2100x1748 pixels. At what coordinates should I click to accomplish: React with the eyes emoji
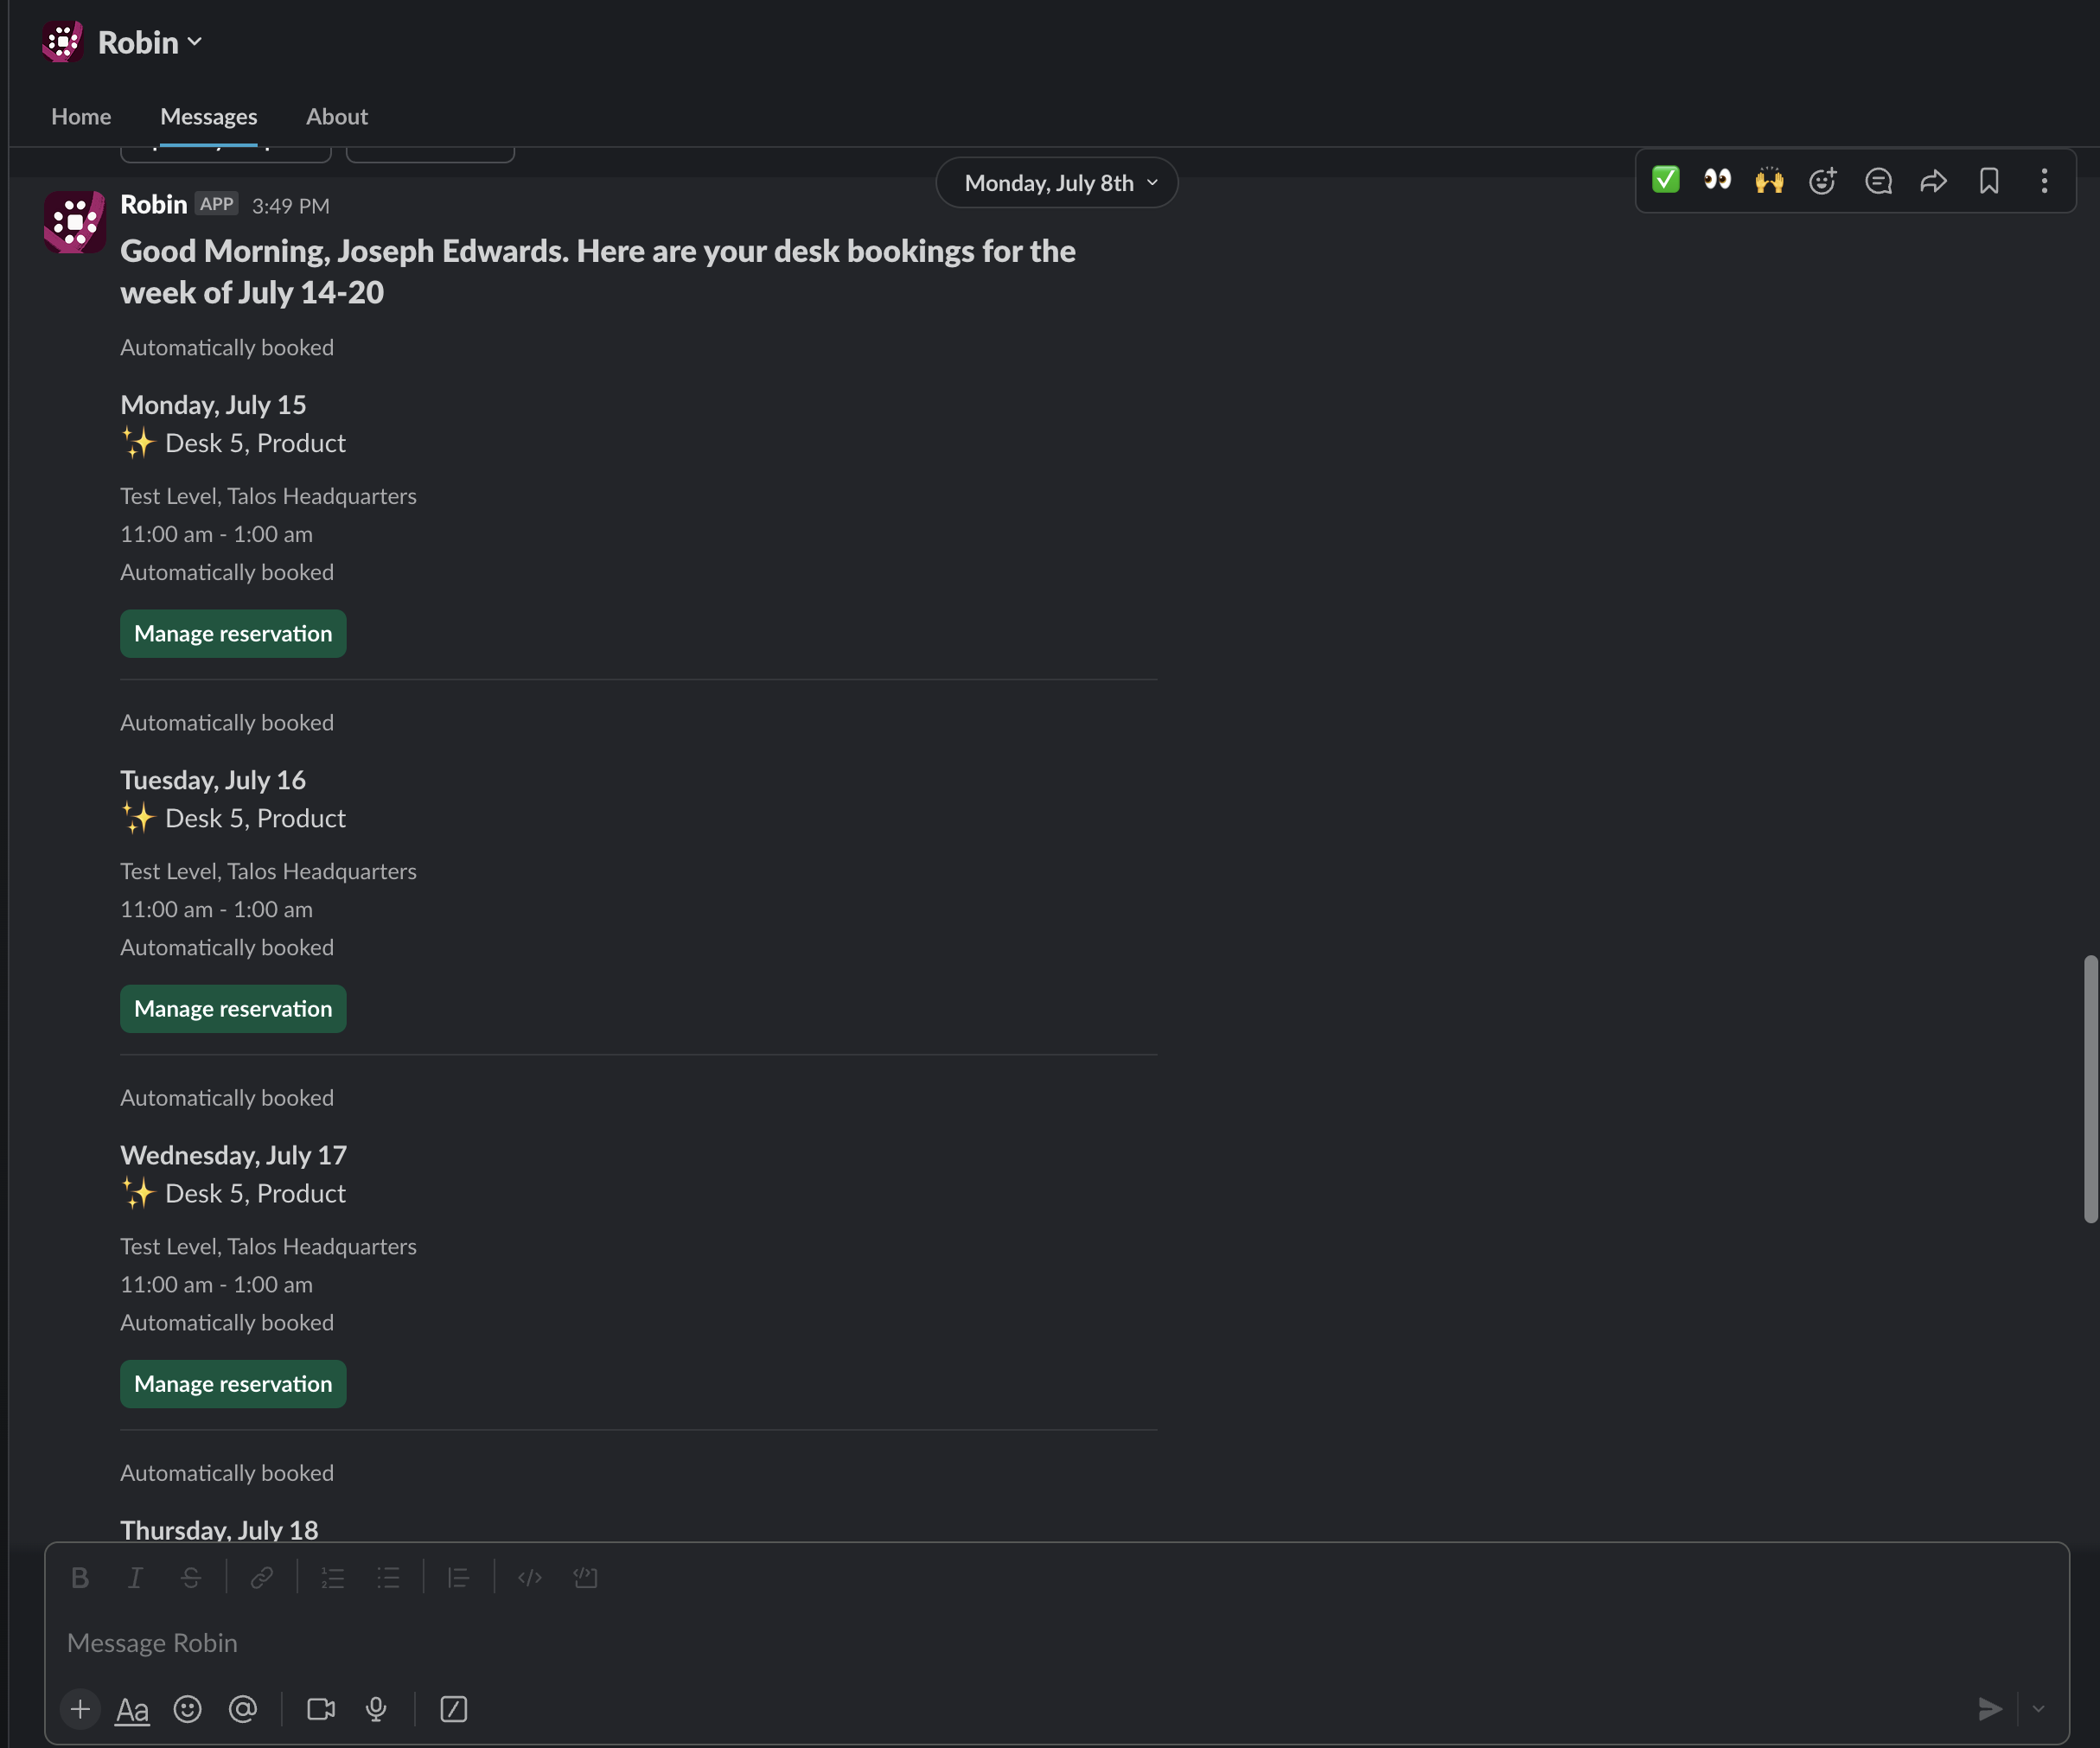click(1718, 181)
